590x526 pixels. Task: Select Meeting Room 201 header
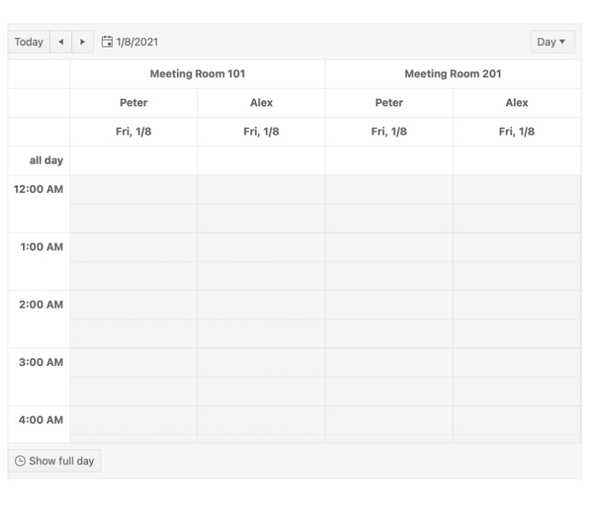coord(453,74)
